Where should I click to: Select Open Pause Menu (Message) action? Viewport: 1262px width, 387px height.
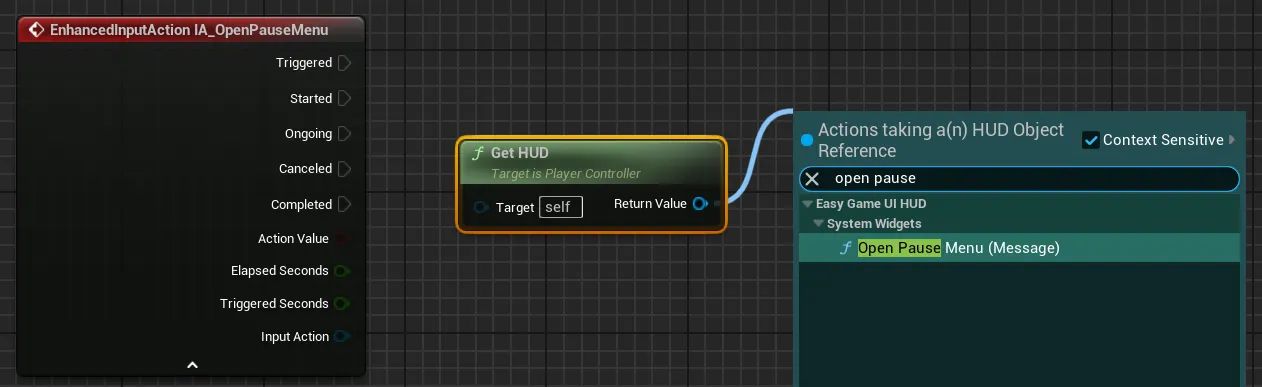1019,248
